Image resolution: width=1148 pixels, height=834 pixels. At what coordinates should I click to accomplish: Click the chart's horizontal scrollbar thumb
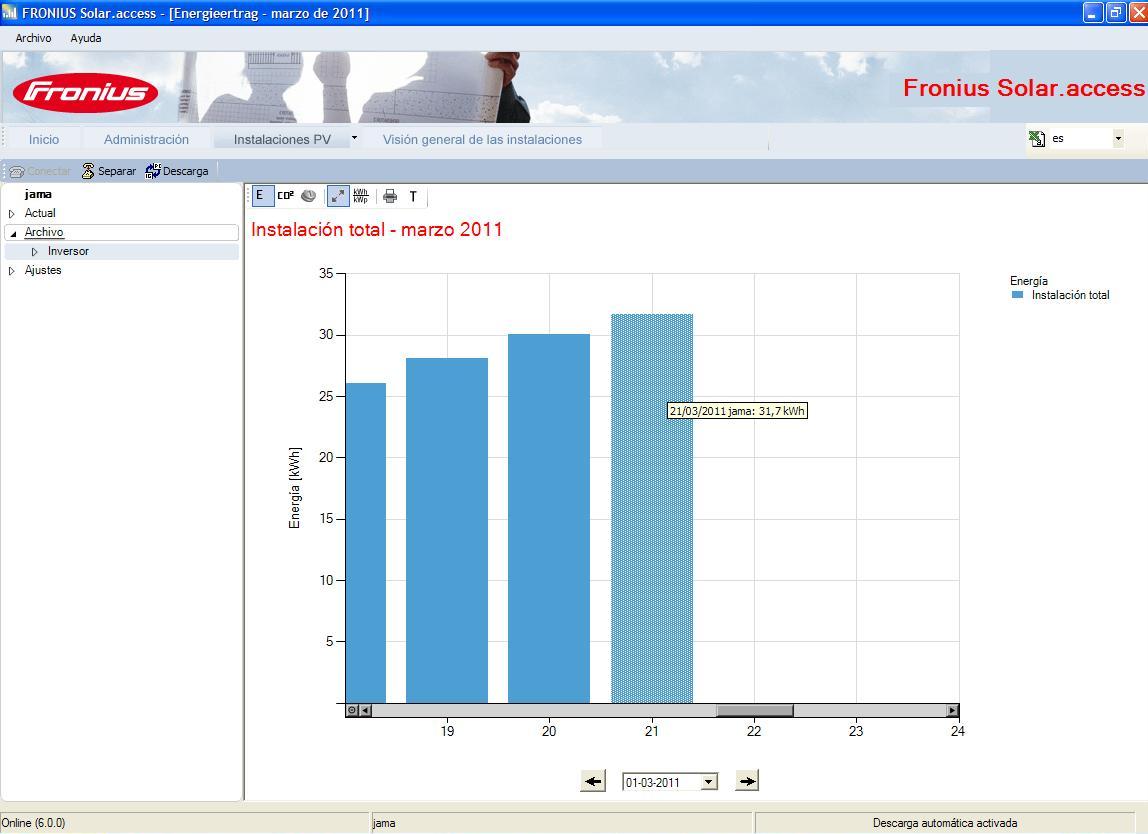[x=754, y=710]
